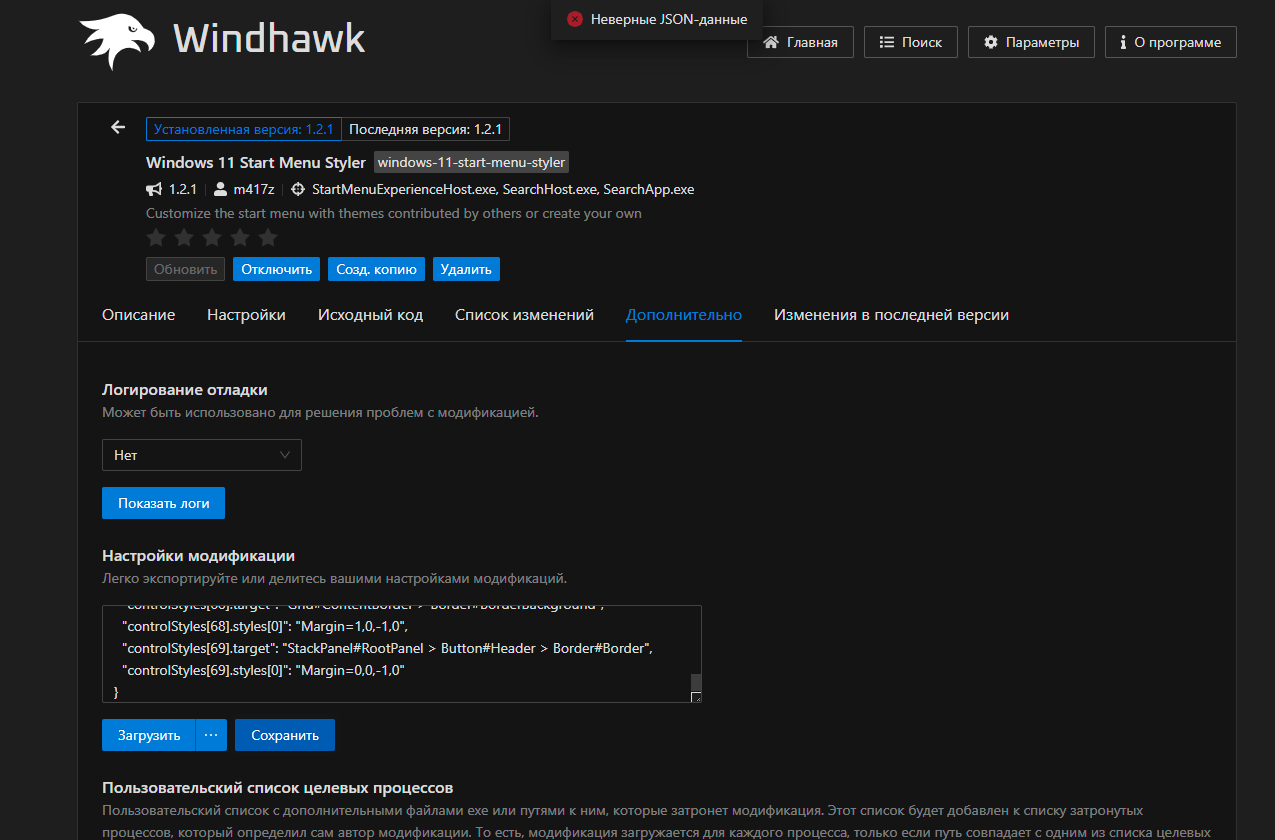Click the StartMenuExperienceHost.exe process list text
Viewport: 1275px width, 840px height.
coord(503,189)
